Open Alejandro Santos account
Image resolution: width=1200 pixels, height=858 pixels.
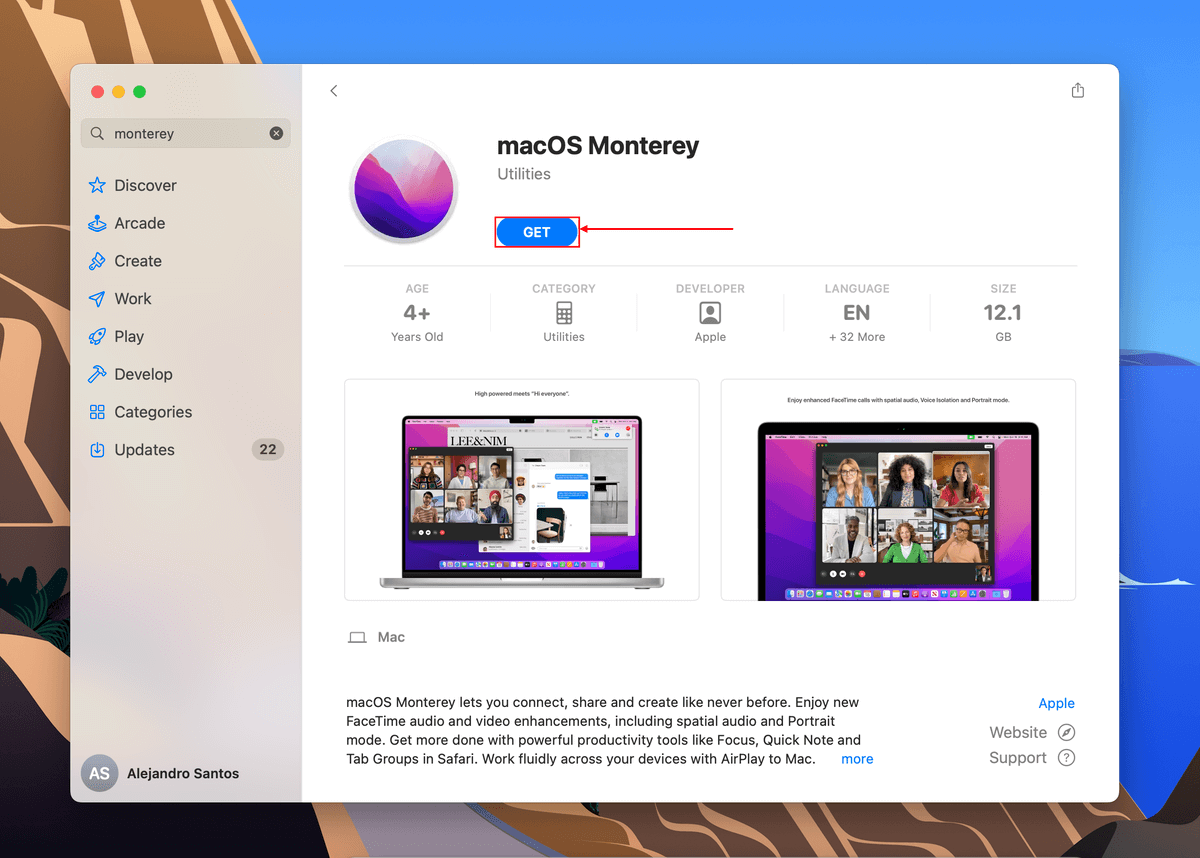tap(183, 773)
